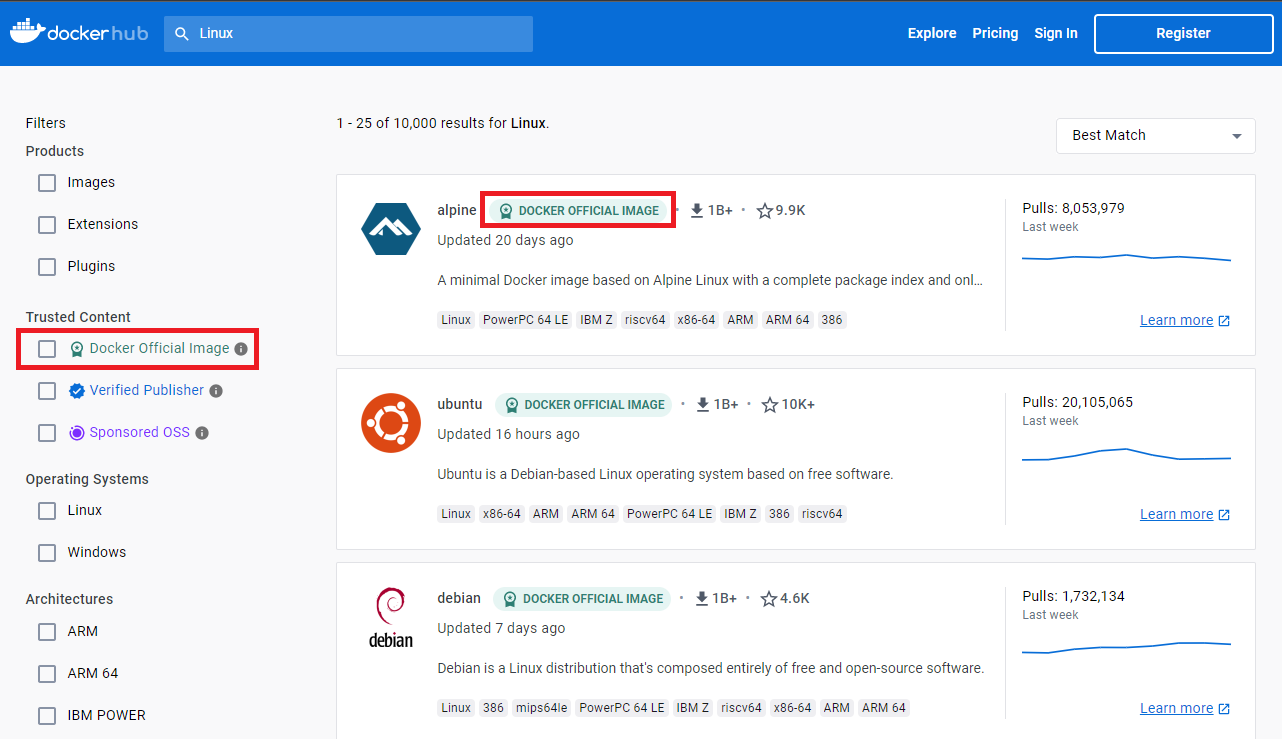Click alpine's weekly pulls trend chart
1282x739 pixels.
[x=1126, y=258]
